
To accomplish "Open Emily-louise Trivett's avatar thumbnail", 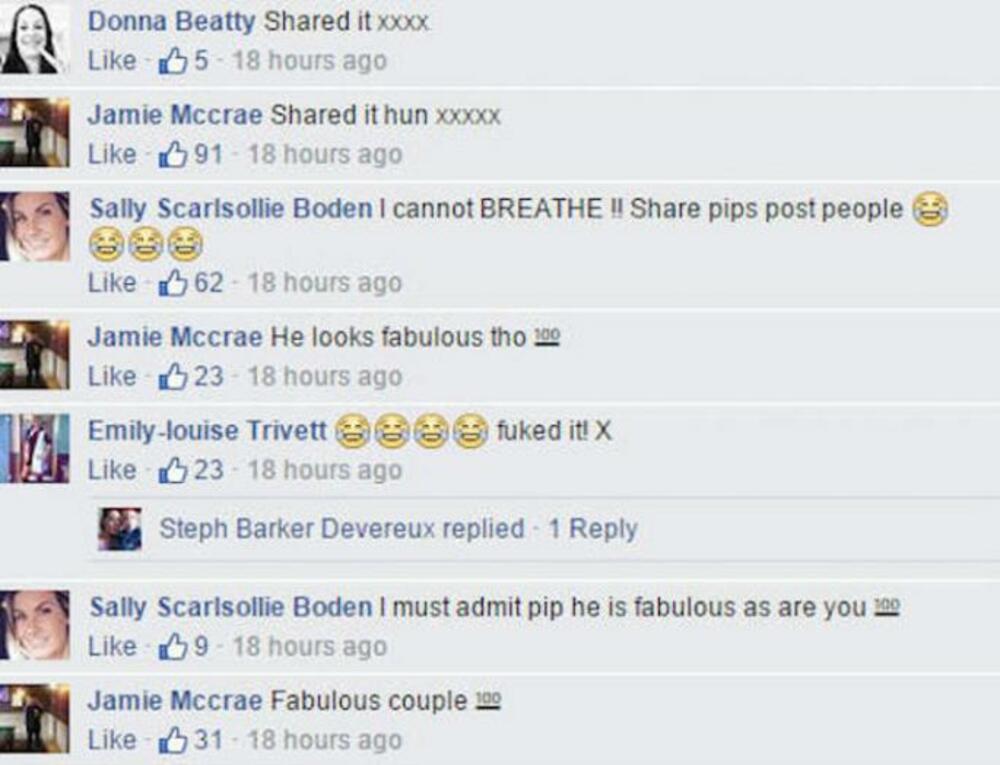I will click(34, 448).
